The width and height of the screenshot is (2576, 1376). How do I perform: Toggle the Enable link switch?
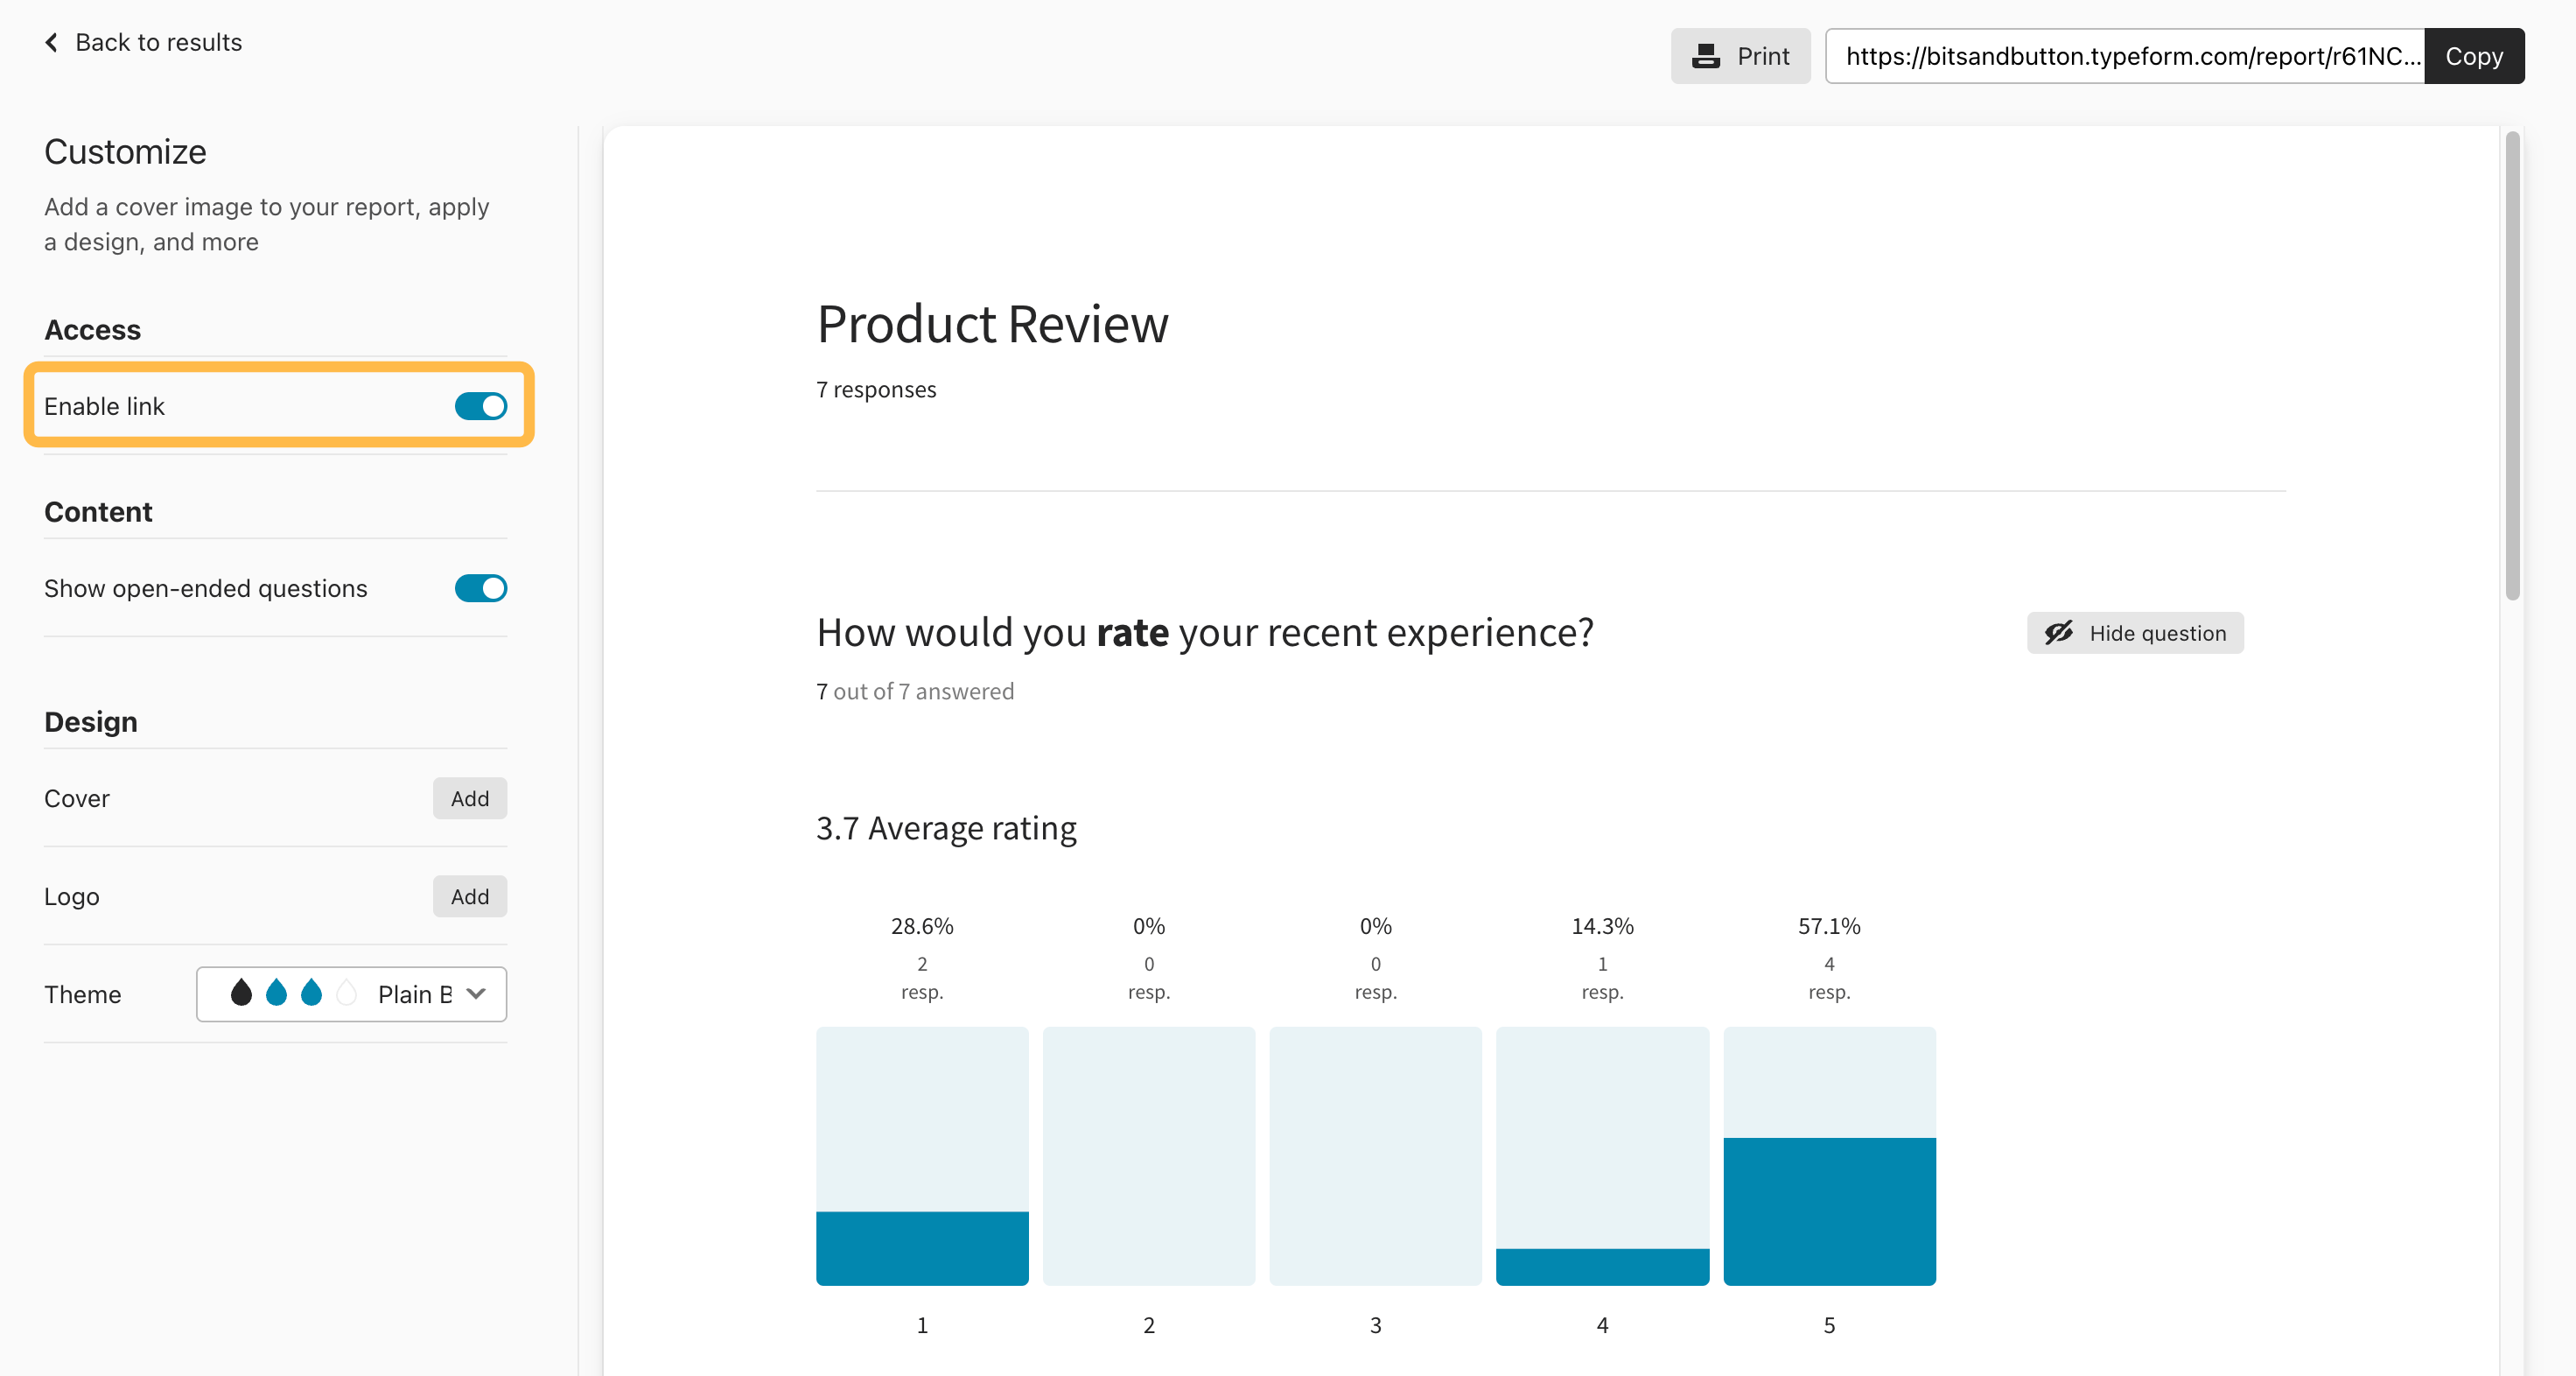(x=481, y=406)
